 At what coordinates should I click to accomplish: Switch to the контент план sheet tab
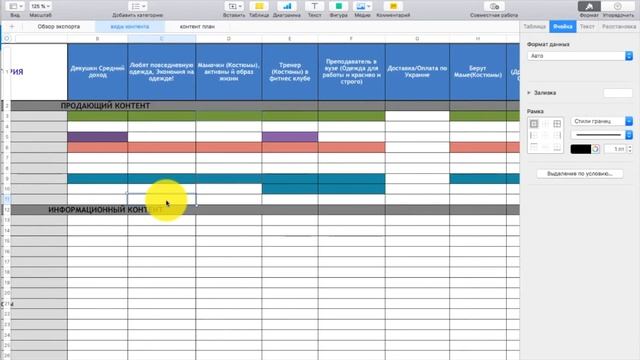[197, 27]
